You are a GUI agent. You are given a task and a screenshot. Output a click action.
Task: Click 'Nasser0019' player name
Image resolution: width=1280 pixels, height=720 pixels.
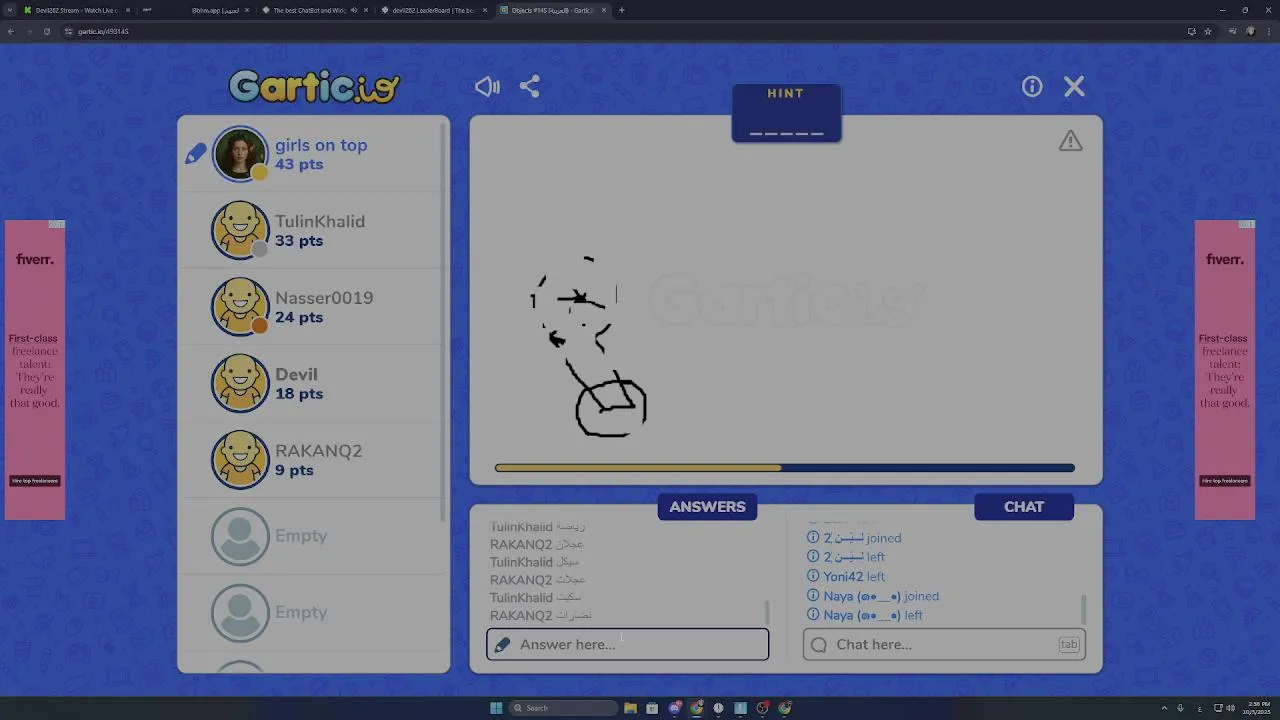tap(324, 298)
